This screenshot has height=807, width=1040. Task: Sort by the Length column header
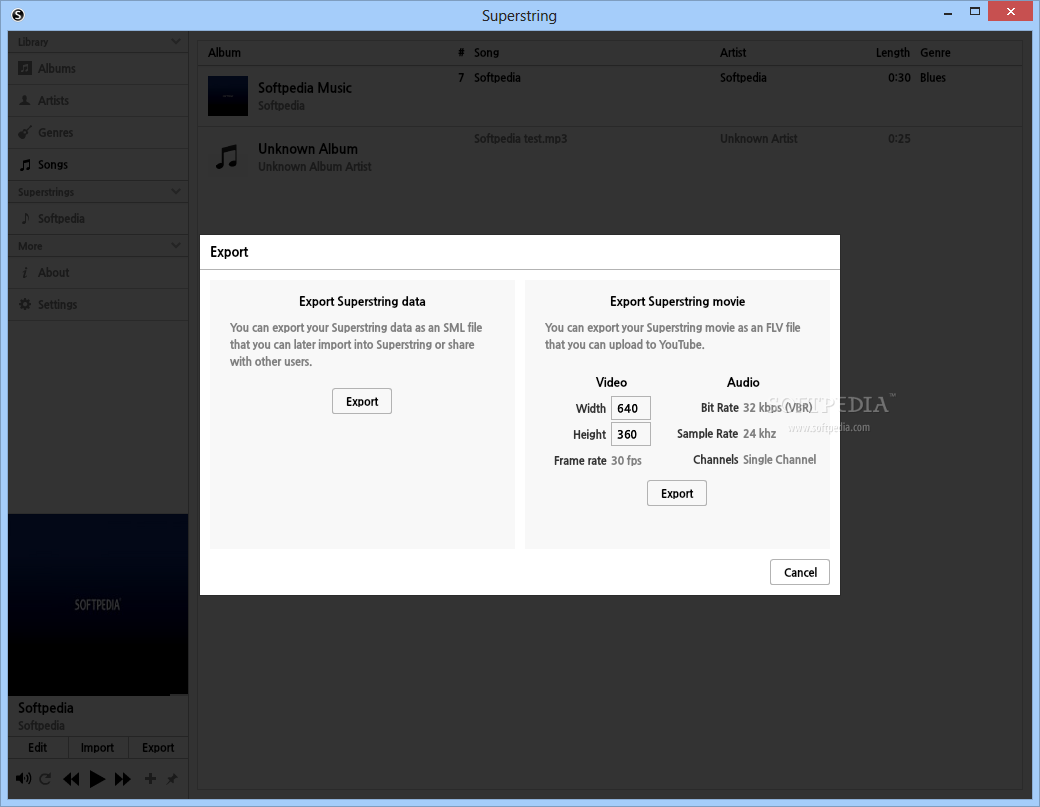click(x=893, y=52)
